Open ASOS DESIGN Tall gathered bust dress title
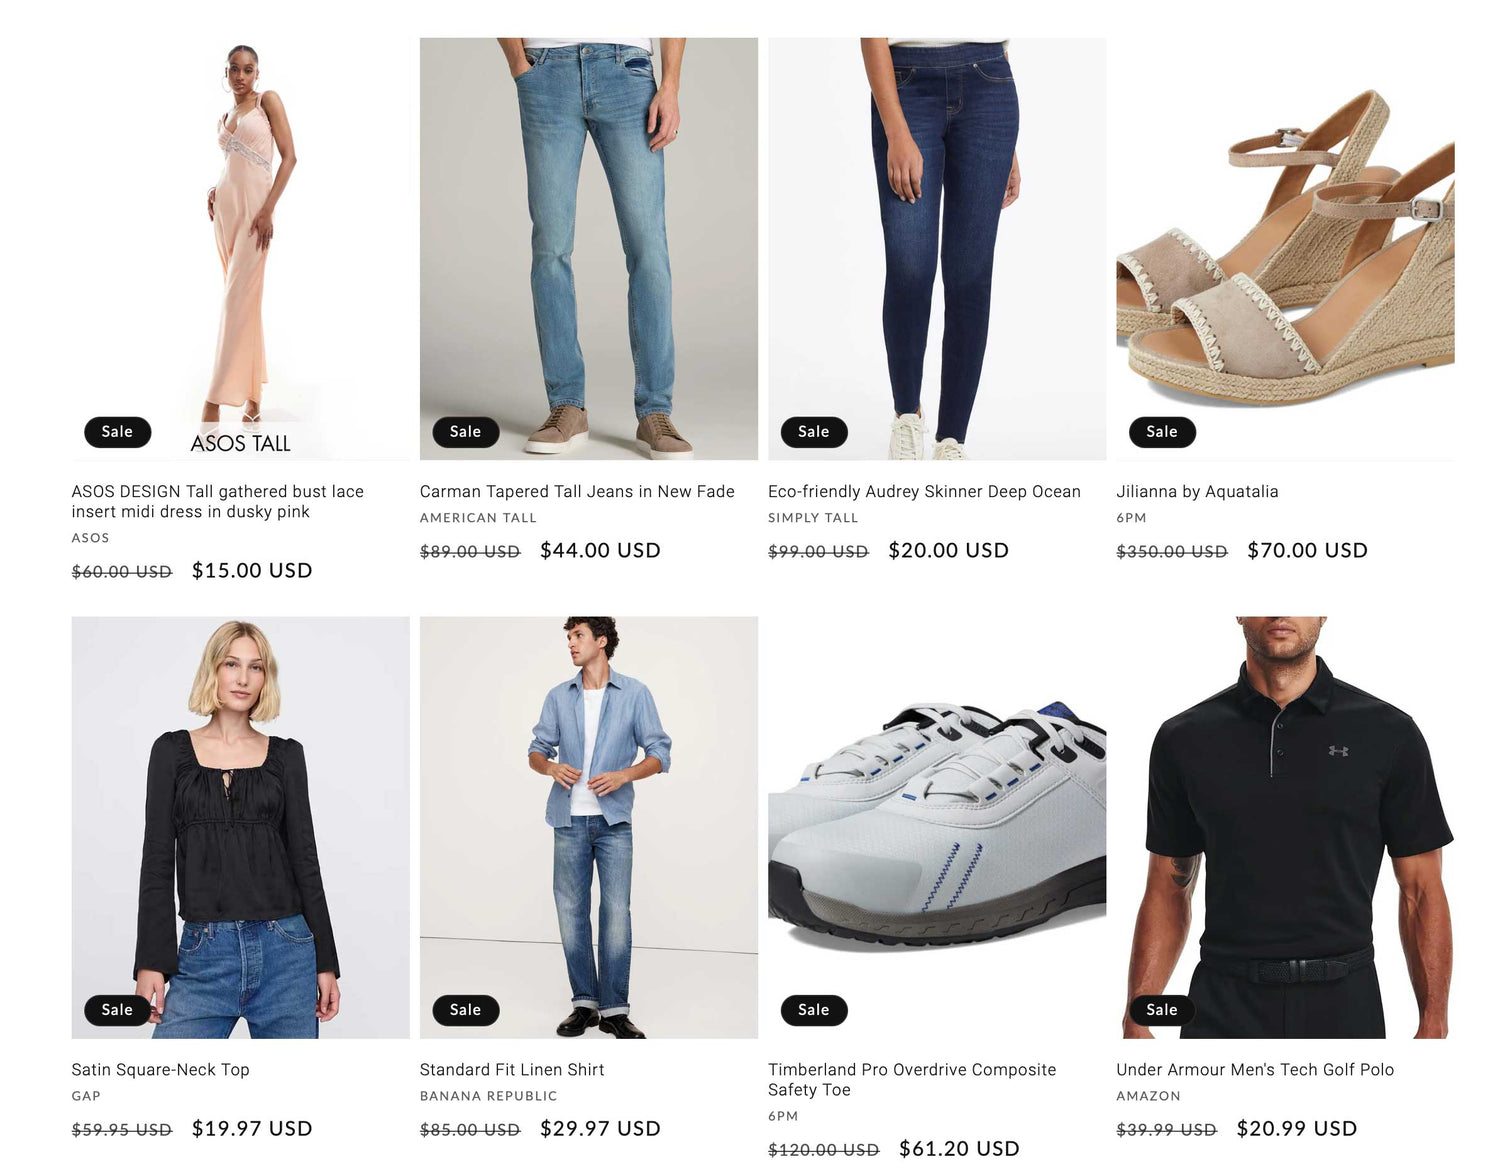Screen dimensions: 1500x1174 pyautogui.click(x=217, y=501)
